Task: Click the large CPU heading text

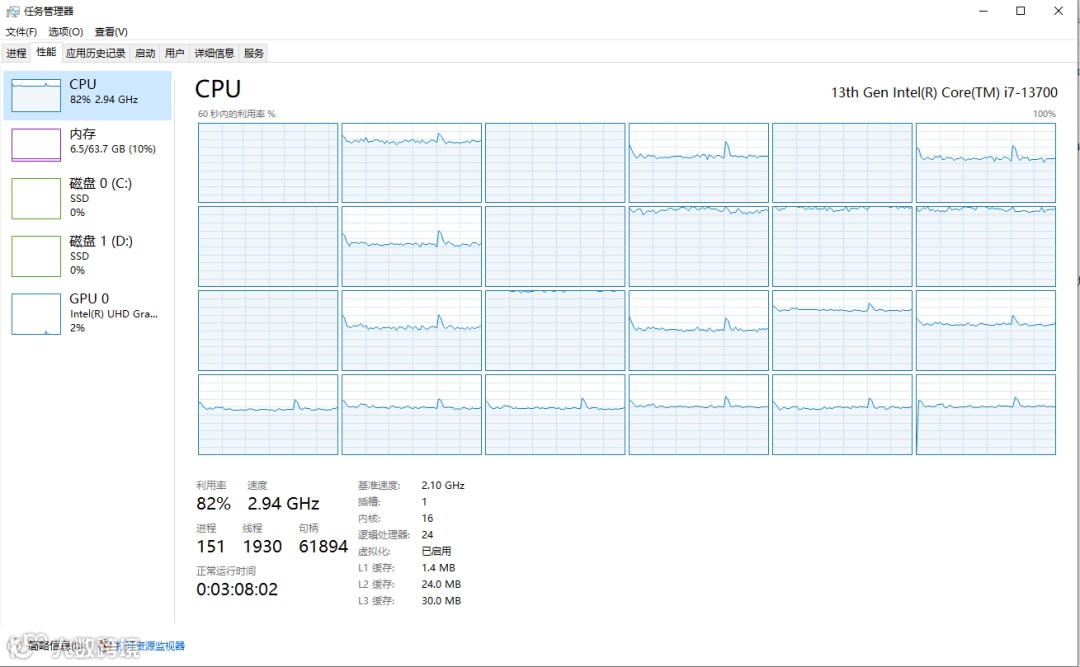Action: (218, 89)
